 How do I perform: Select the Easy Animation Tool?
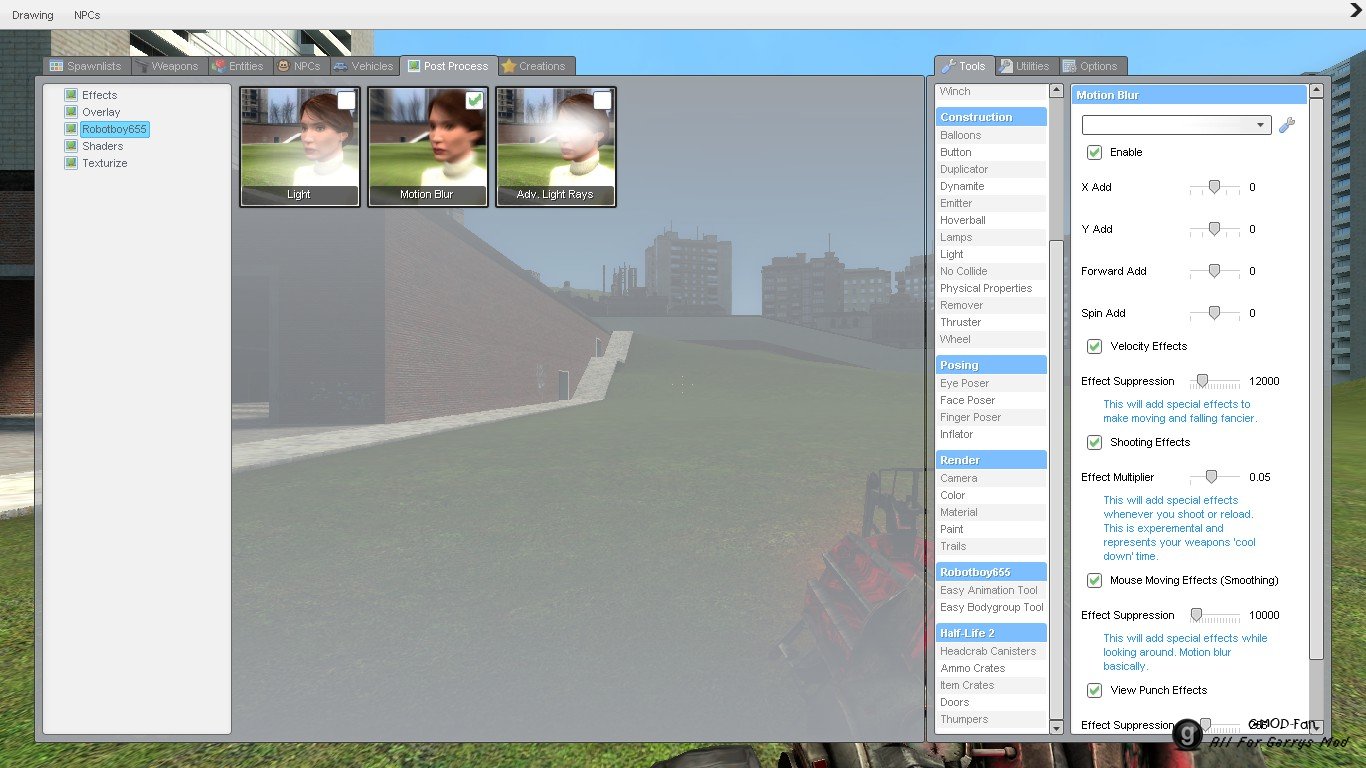click(991, 590)
